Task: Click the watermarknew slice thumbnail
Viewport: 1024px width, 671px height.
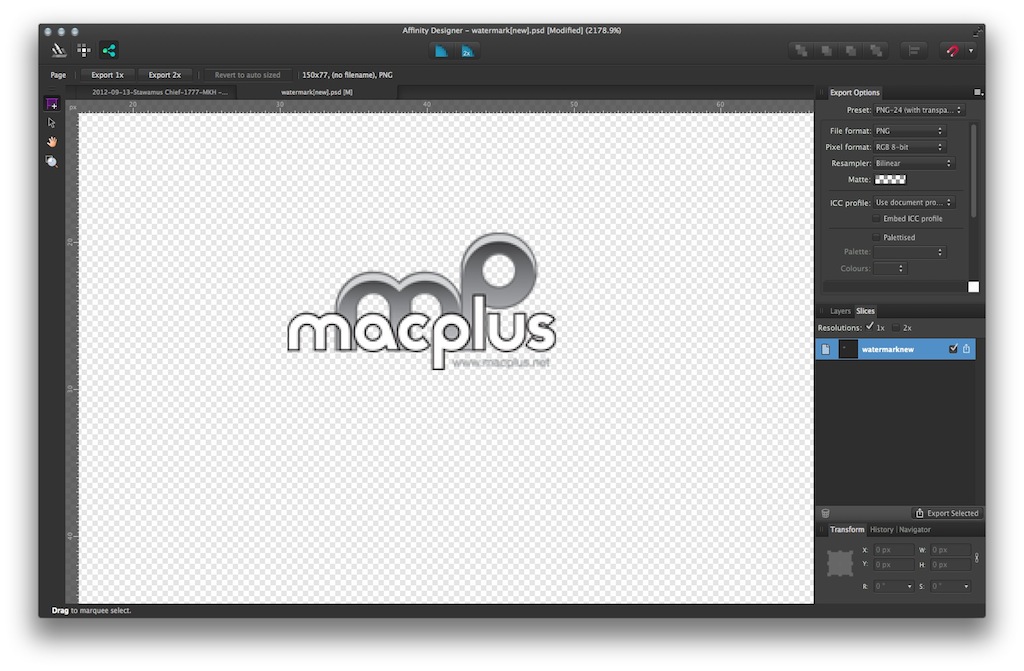Action: tap(848, 350)
